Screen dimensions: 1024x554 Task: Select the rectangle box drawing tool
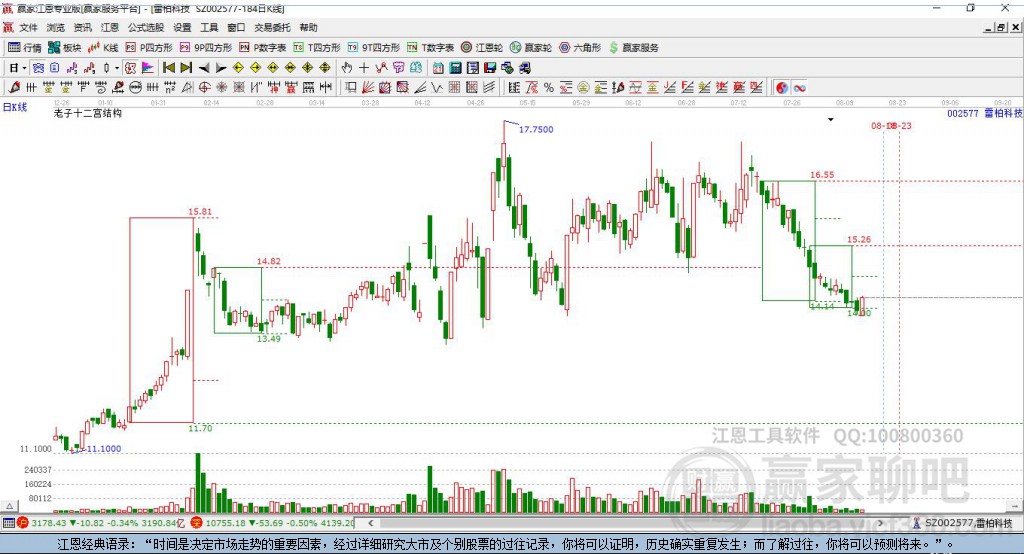coord(351,88)
